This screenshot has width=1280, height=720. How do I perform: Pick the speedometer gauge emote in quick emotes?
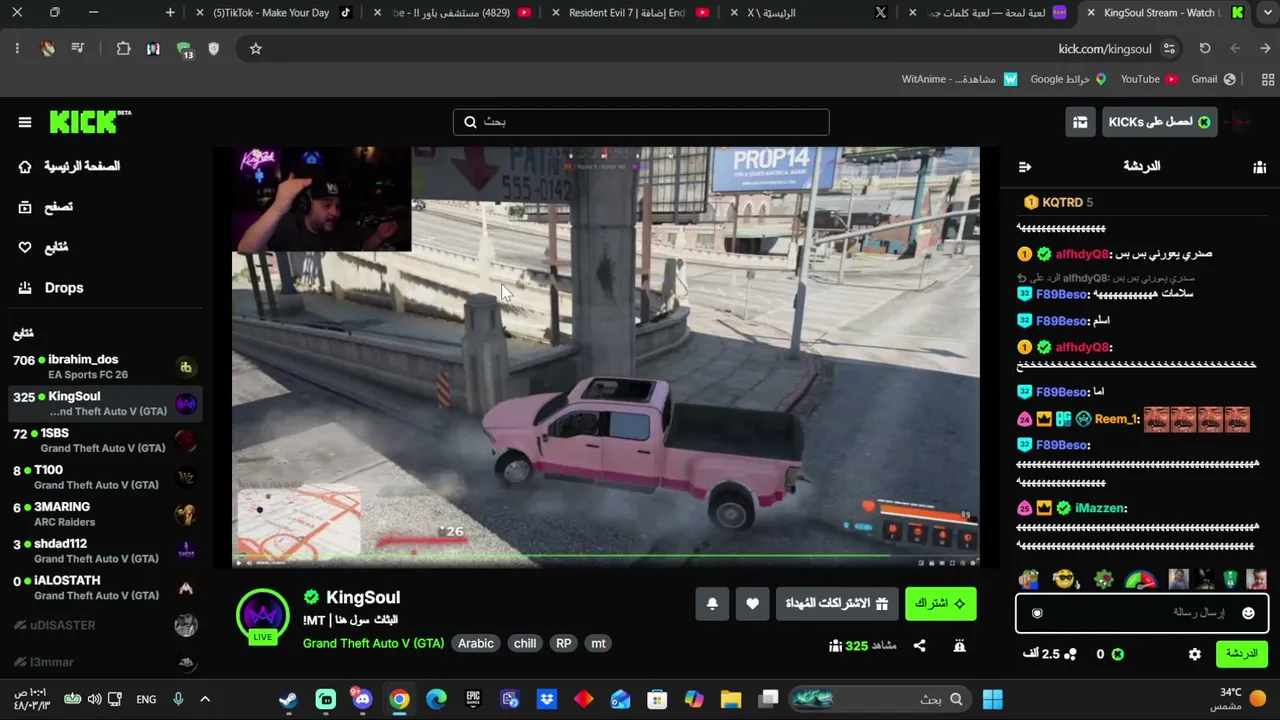click(1140, 579)
